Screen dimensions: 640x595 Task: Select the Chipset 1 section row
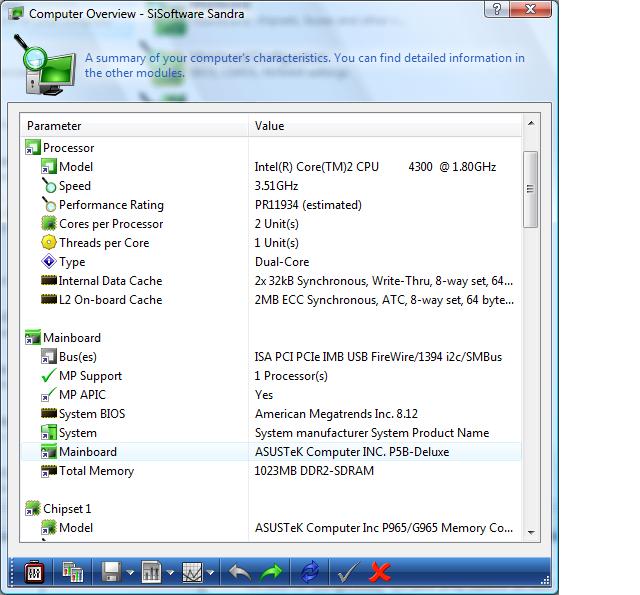(271, 509)
